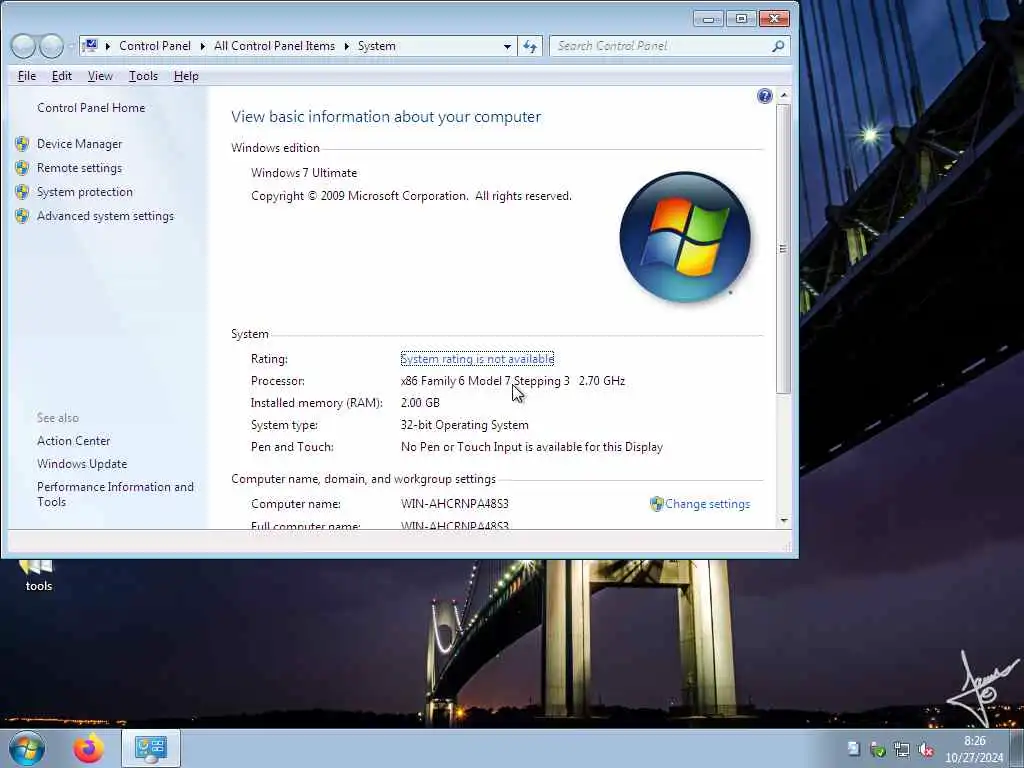Click the Windows logo image
The image size is (1024, 768).
point(685,236)
